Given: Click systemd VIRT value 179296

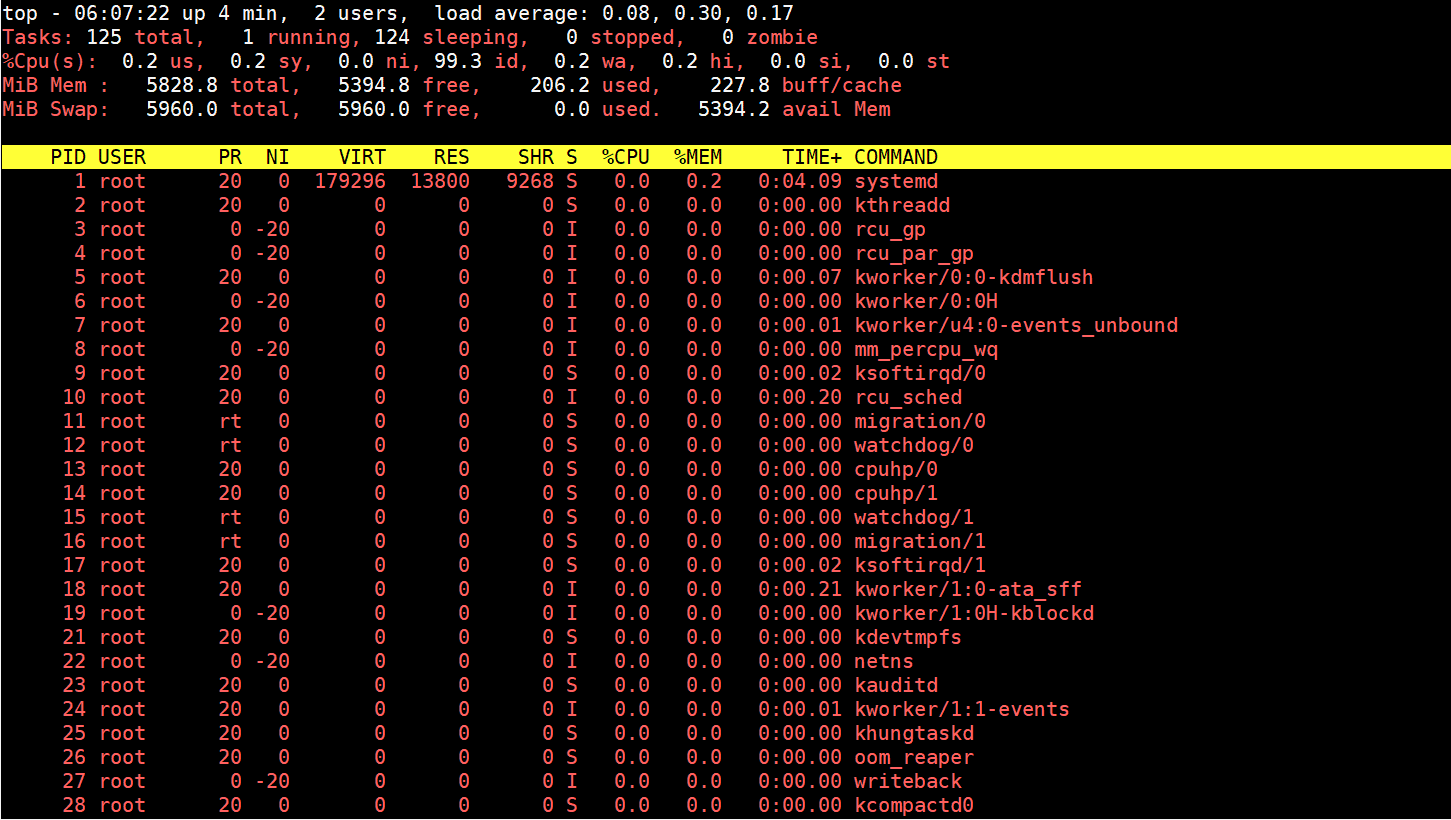Looking at the screenshot, I should (x=350, y=181).
